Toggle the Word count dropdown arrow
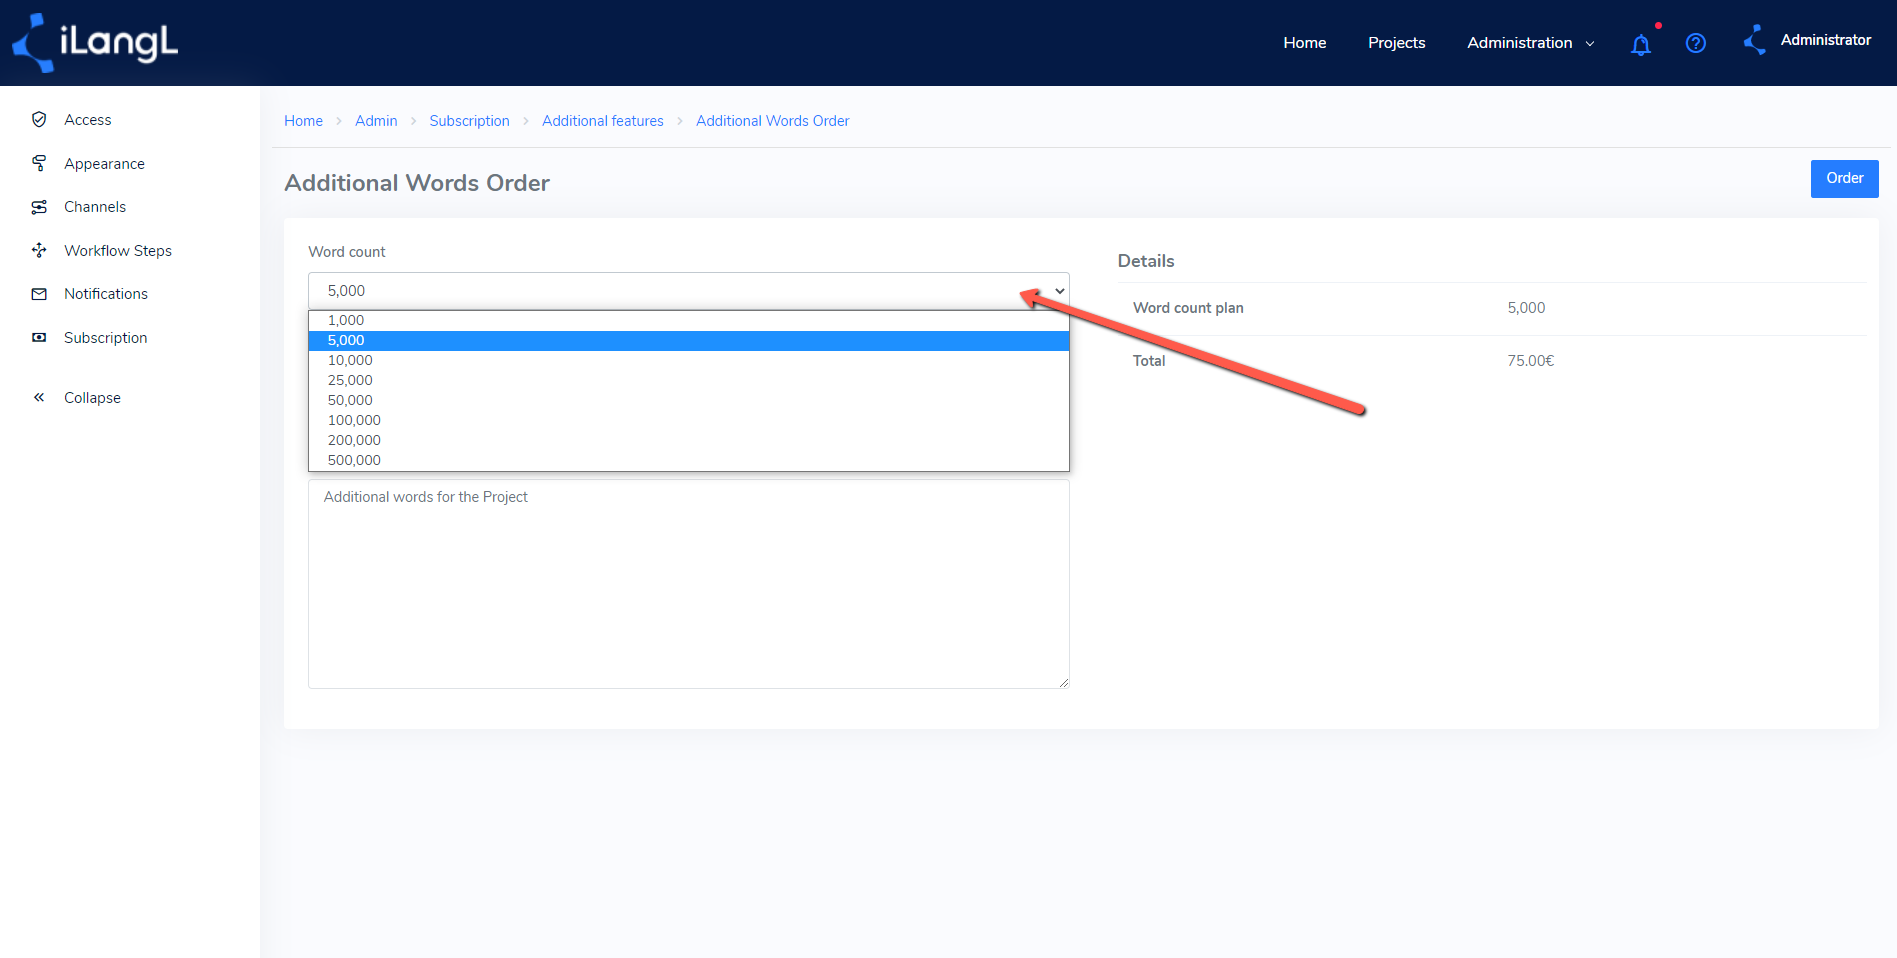Screen dimensions: 1897x958 [x=1059, y=291]
